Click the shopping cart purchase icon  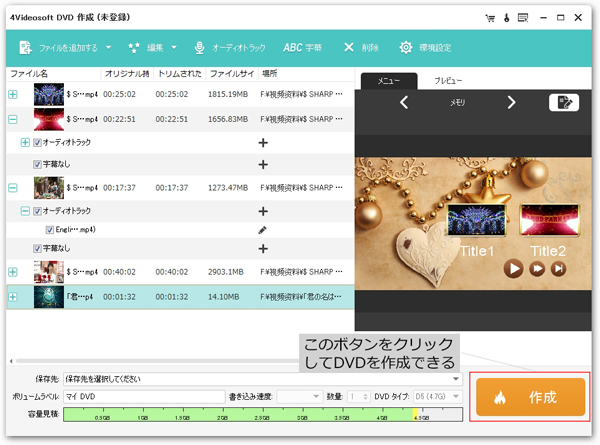point(490,18)
